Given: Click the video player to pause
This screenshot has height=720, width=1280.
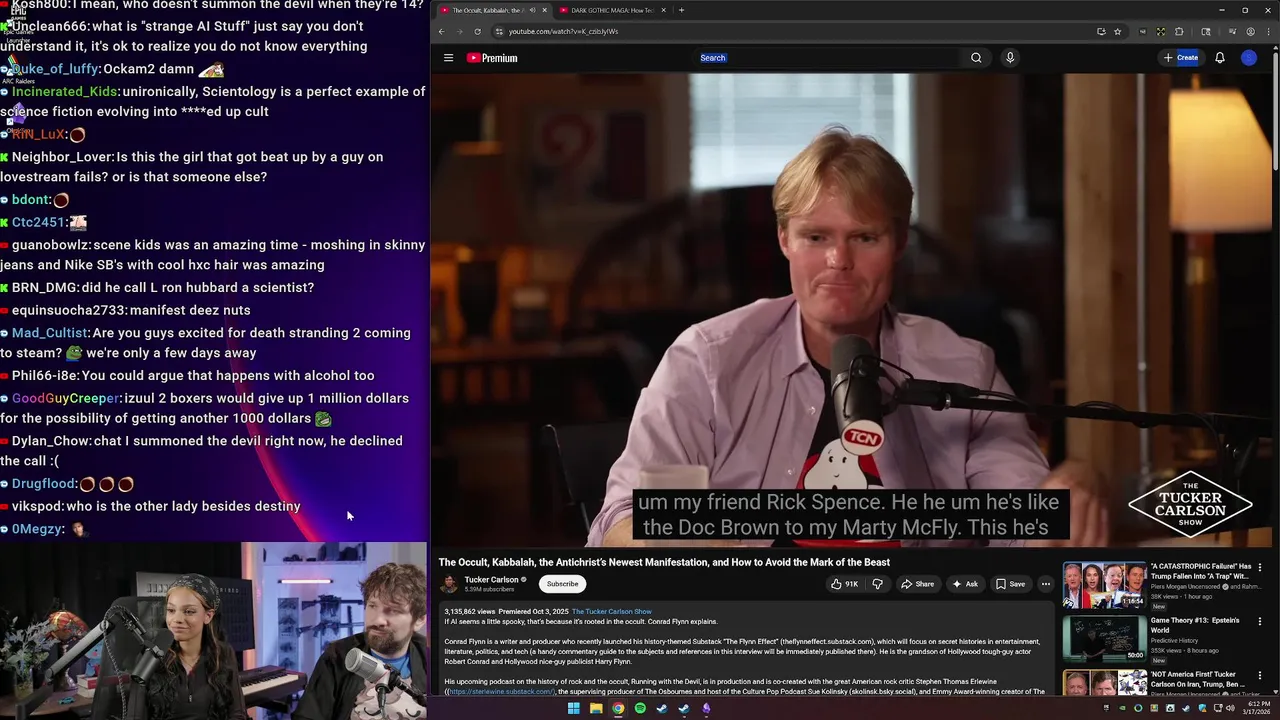Looking at the screenshot, I should coord(854,310).
